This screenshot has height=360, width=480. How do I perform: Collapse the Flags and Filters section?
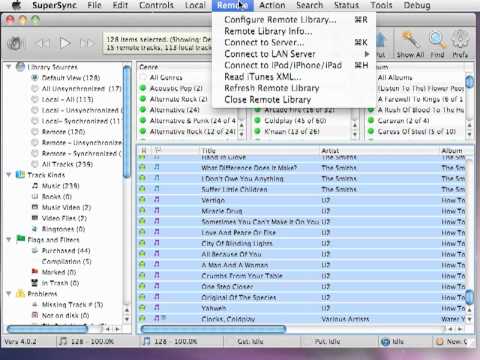tap(9, 239)
